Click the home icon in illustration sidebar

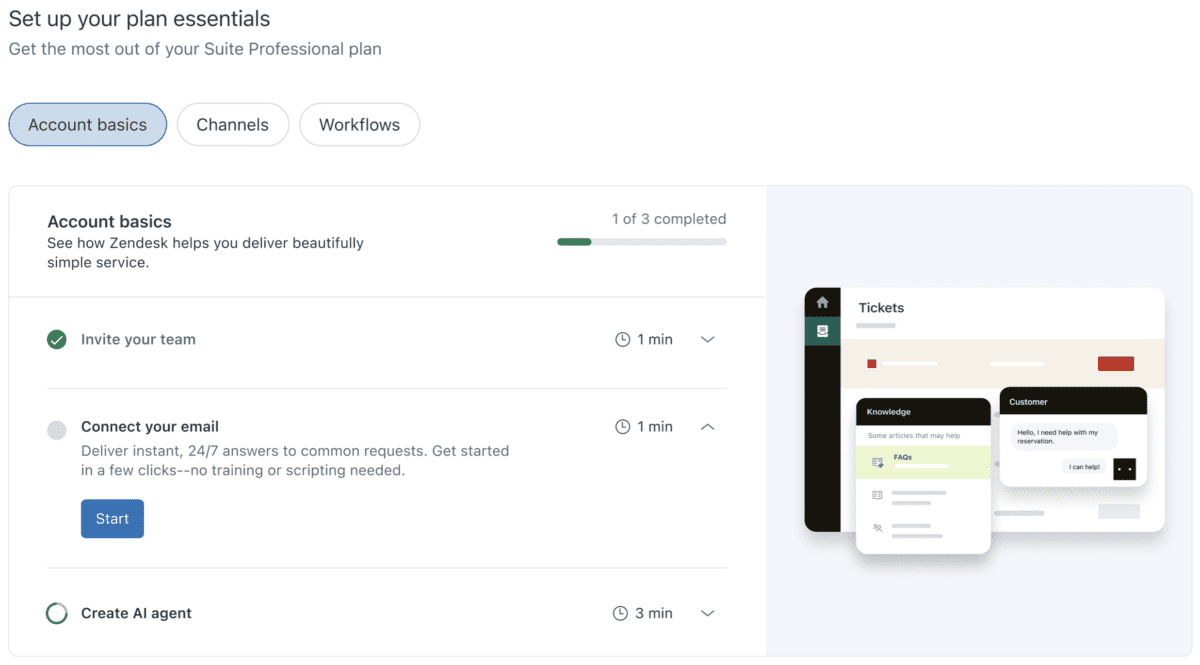pos(822,302)
